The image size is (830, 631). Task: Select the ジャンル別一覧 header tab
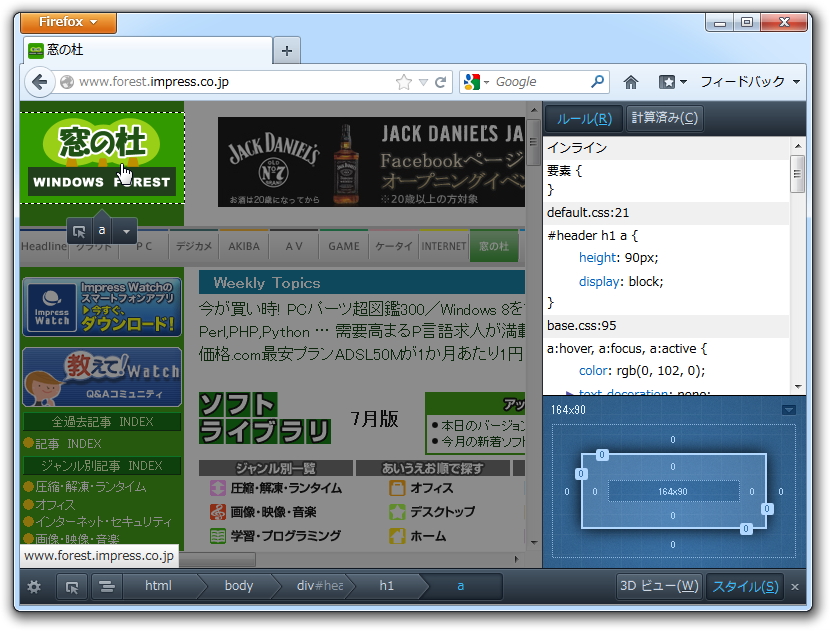(276, 468)
